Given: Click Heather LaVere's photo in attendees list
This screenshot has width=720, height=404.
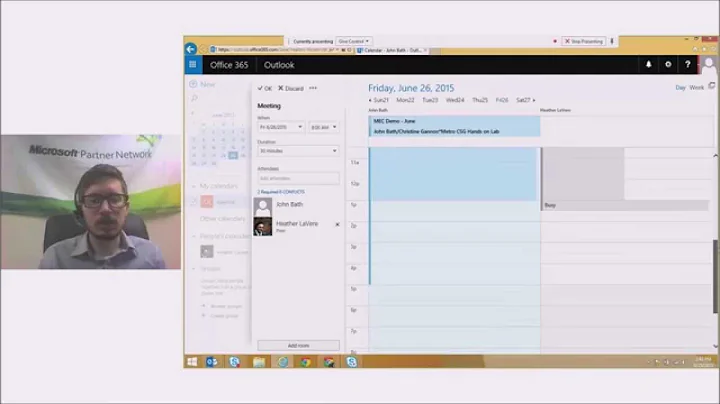Looking at the screenshot, I should tap(263, 227).
